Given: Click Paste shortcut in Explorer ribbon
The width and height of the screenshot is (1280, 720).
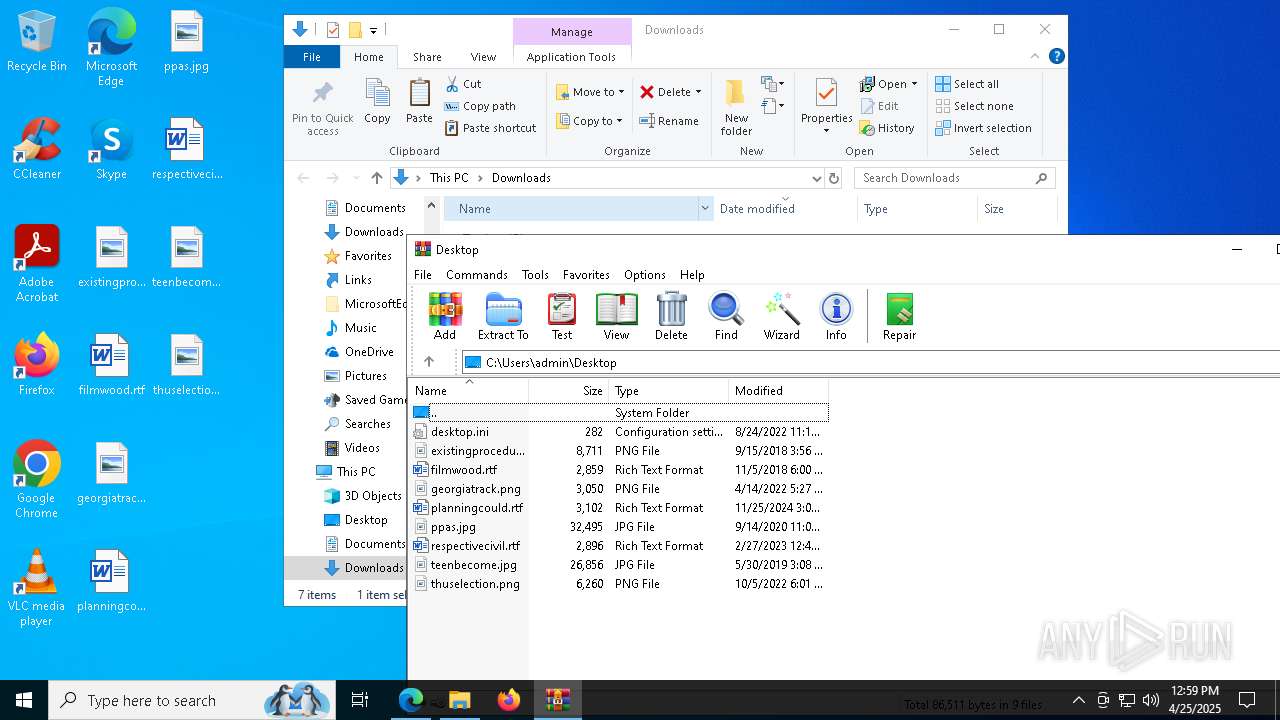Looking at the screenshot, I should 491,128.
